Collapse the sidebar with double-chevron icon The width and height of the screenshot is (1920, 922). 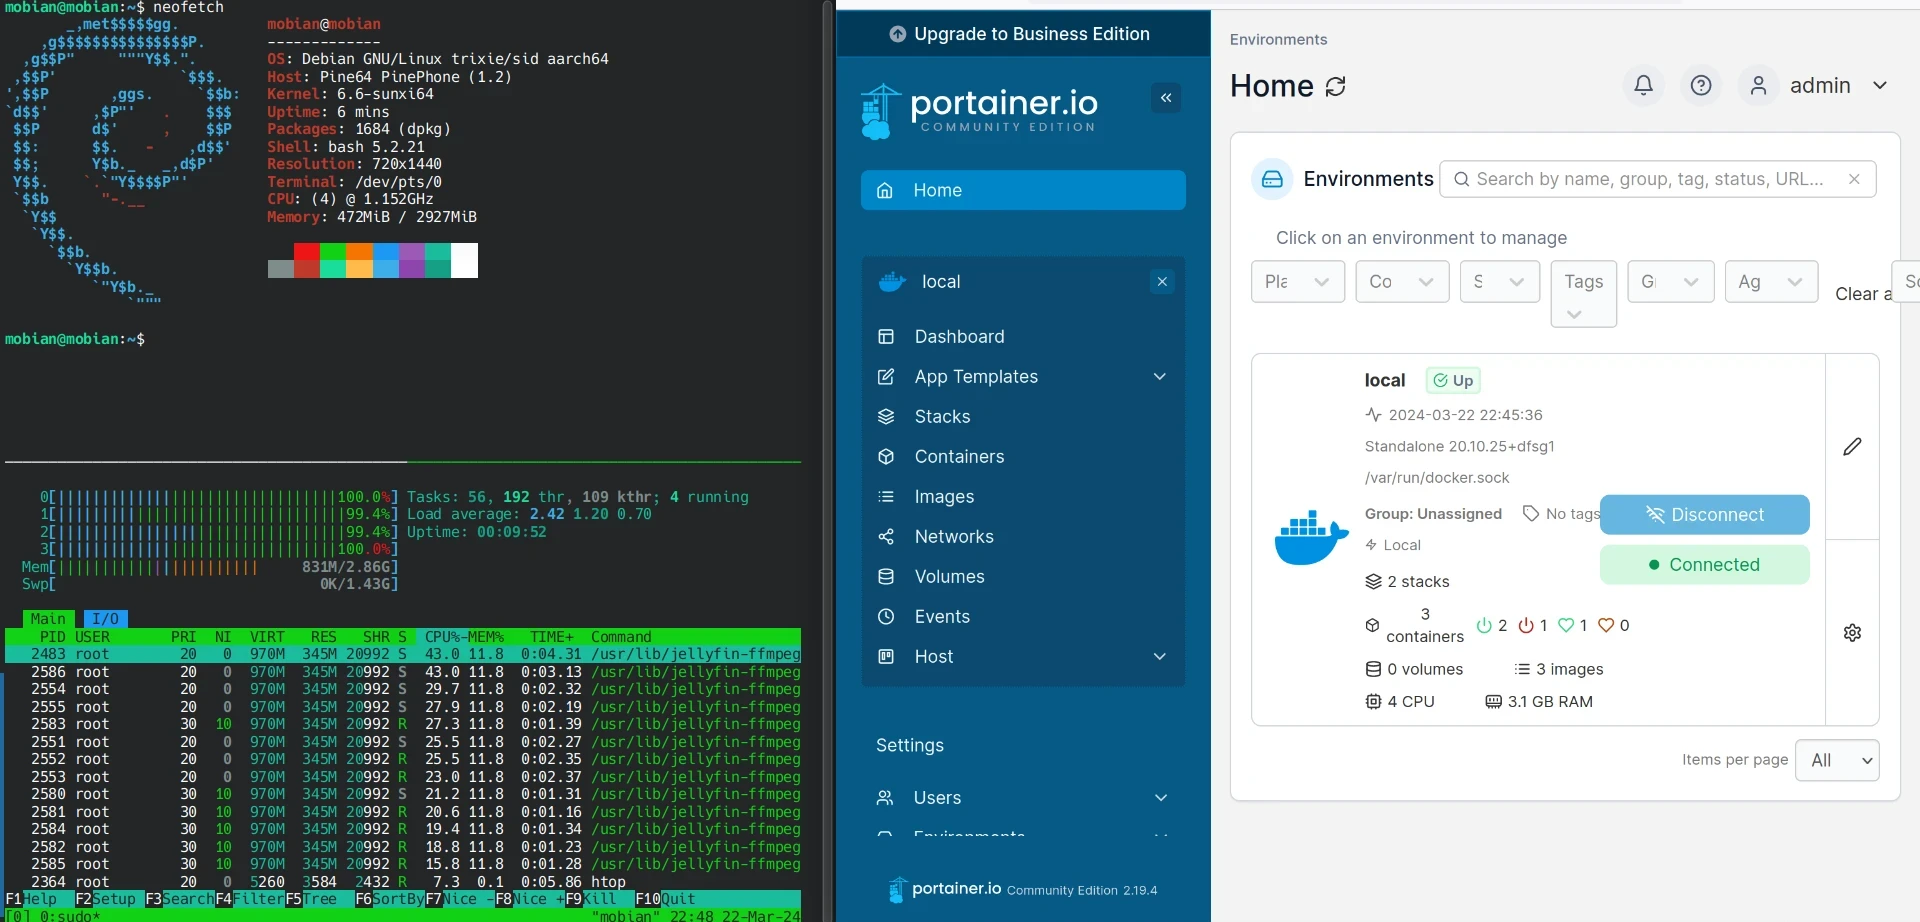coord(1166,98)
